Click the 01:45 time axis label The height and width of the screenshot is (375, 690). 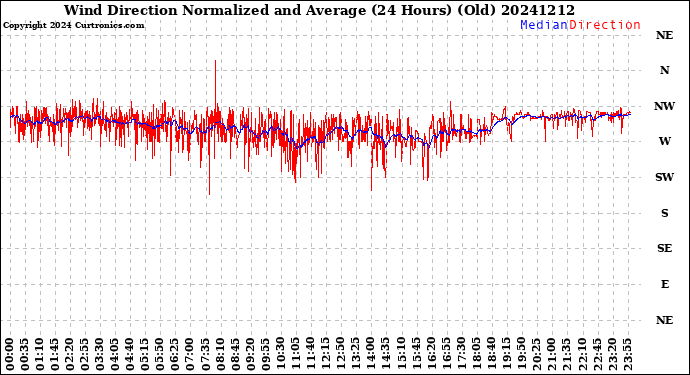55,355
